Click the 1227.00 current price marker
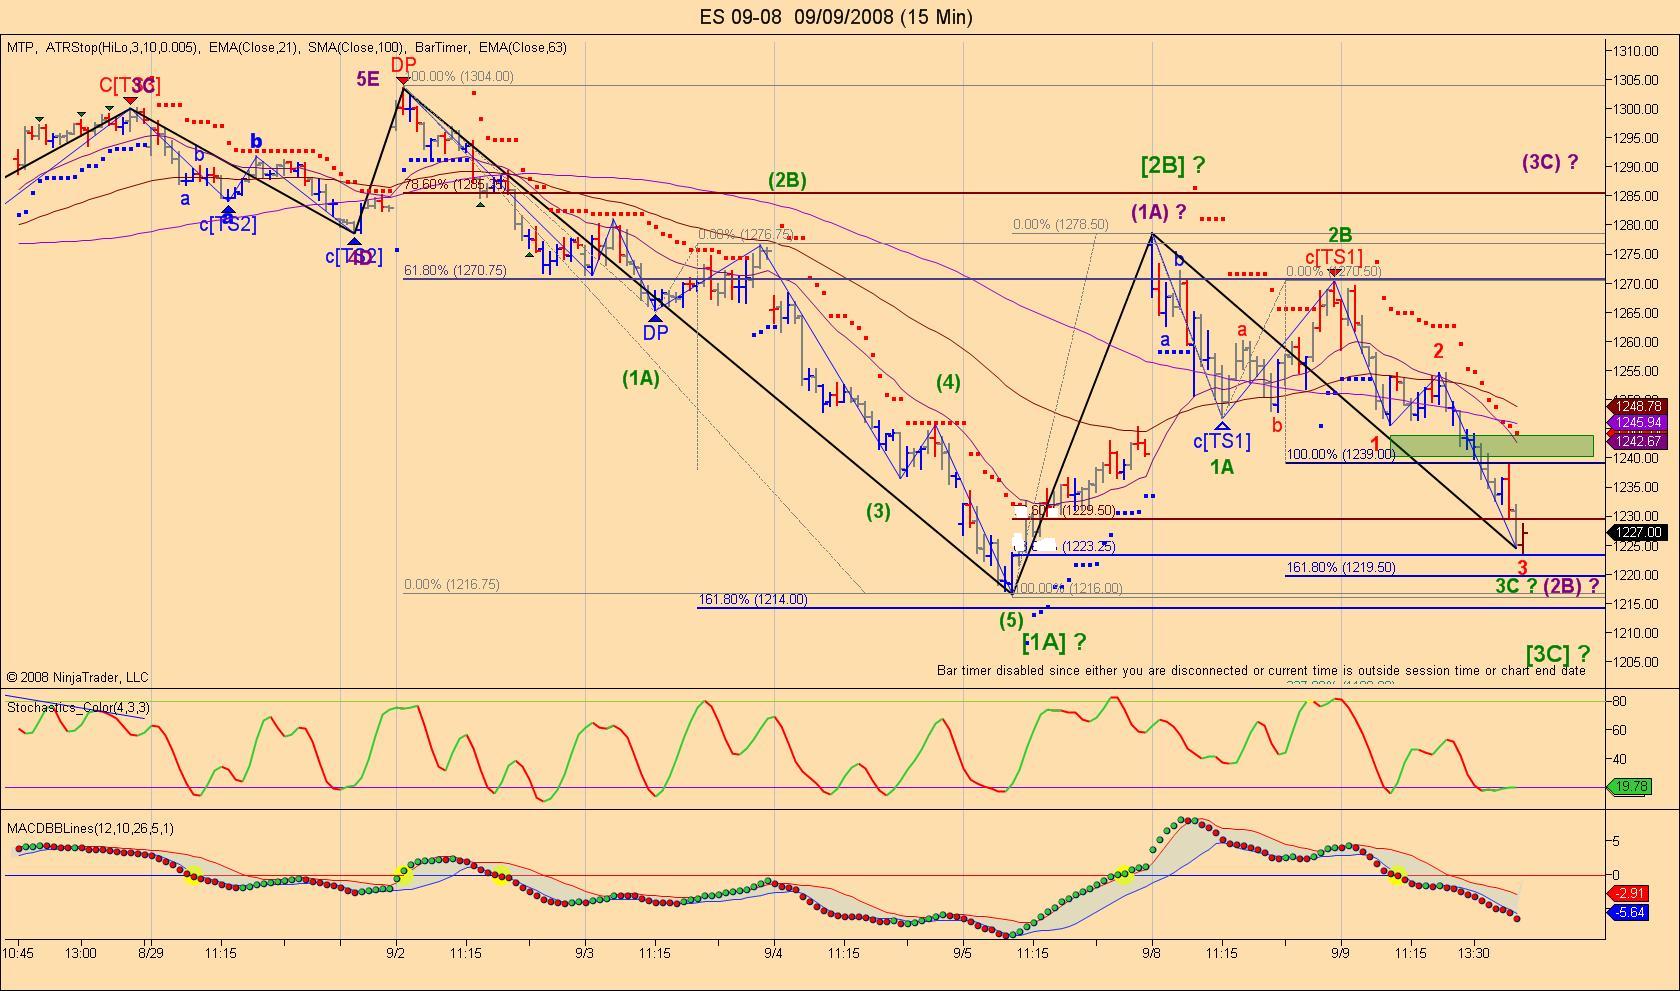The height and width of the screenshot is (991, 1680). pyautogui.click(x=1638, y=533)
